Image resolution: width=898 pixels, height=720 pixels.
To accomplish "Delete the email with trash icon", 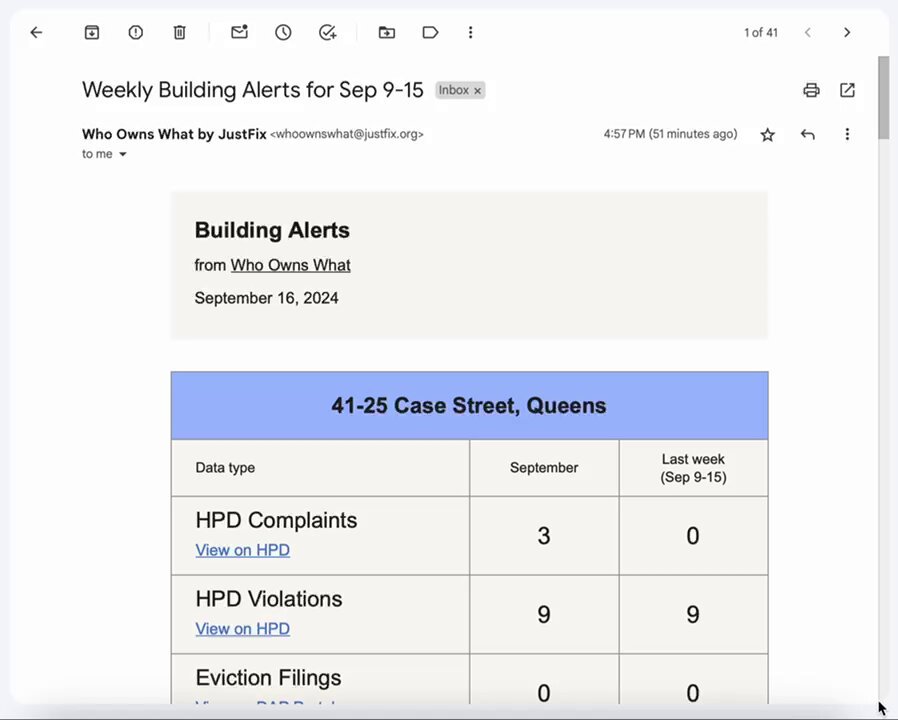I will pyautogui.click(x=179, y=33).
